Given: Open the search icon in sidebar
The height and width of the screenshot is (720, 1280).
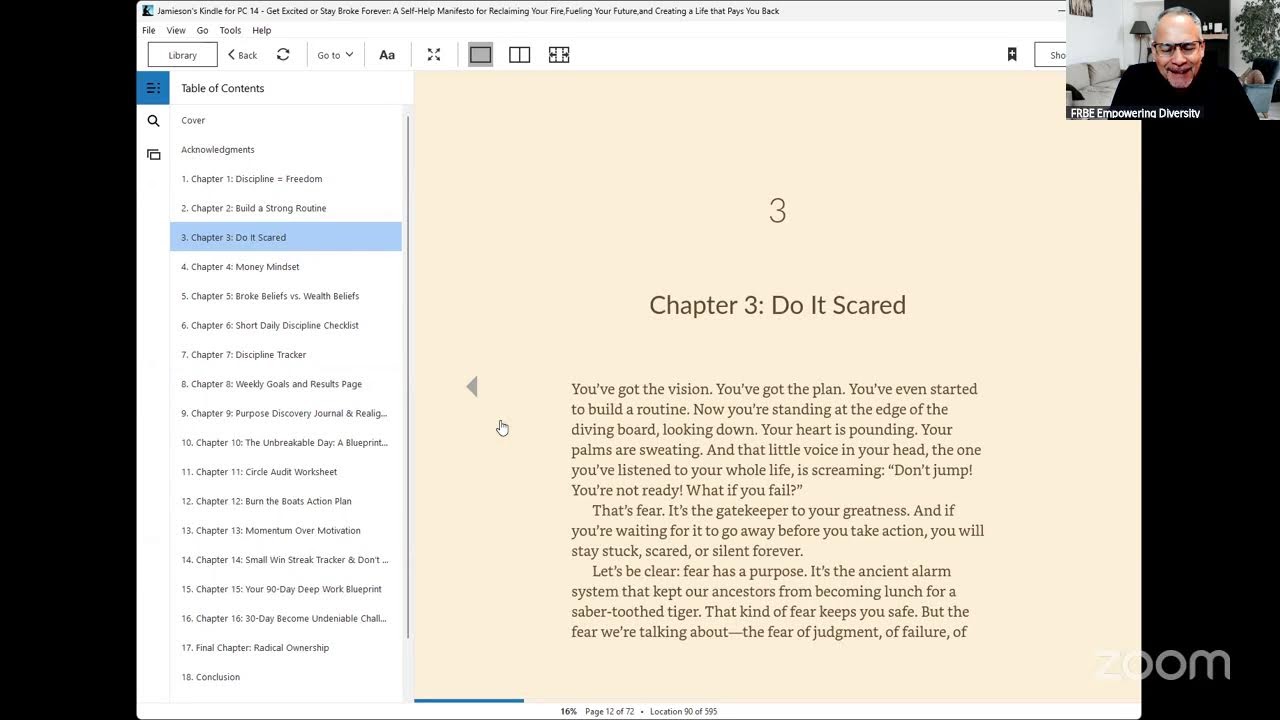Looking at the screenshot, I should click(x=153, y=121).
